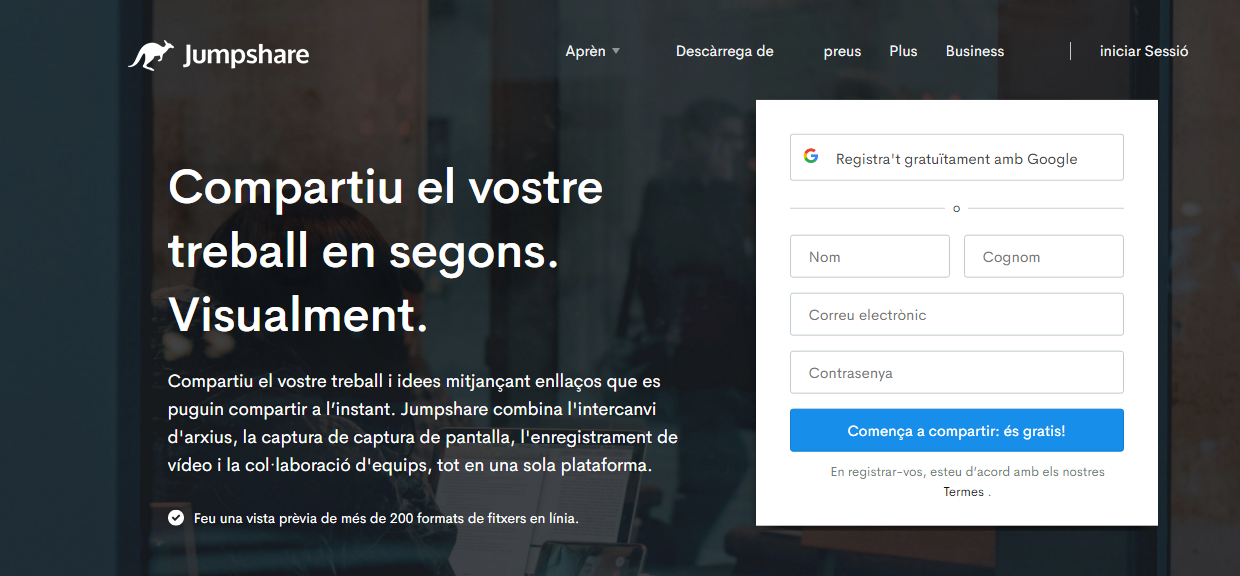
Task: Expand the Aprèn dropdown arrow
Action: (616, 51)
